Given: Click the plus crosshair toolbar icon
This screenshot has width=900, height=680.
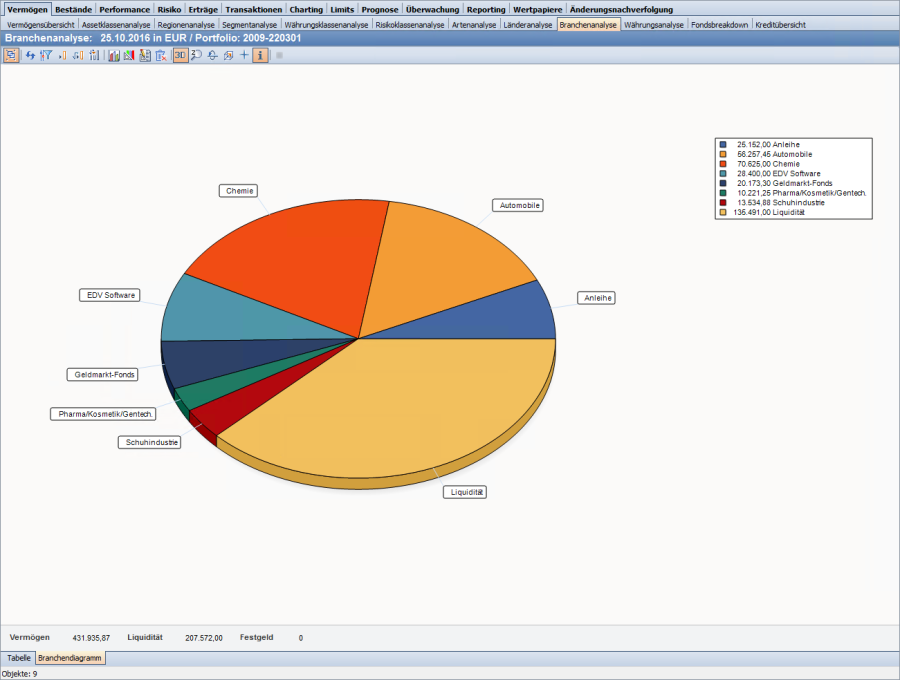Looking at the screenshot, I should coord(244,55).
